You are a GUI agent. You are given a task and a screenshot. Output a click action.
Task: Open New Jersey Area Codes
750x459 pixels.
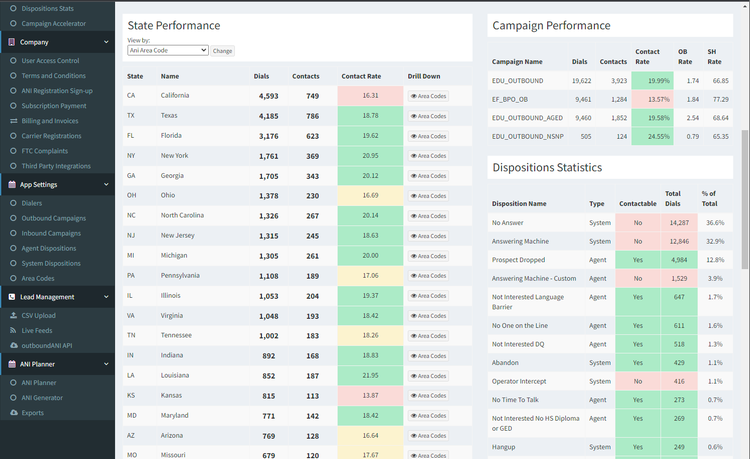(429, 236)
